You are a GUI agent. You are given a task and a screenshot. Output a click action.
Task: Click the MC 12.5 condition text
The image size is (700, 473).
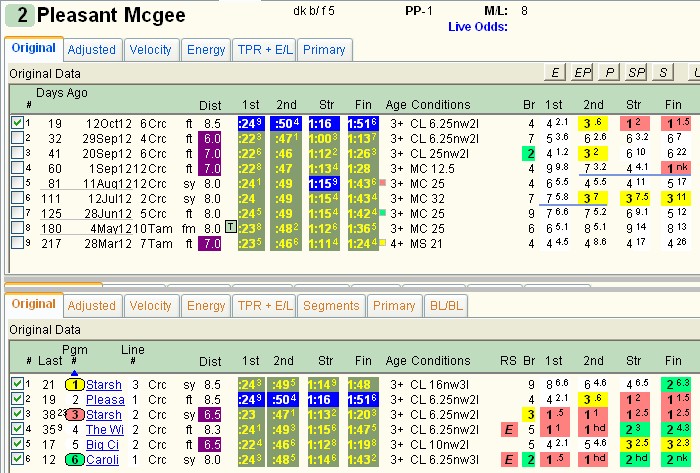click(x=432, y=169)
